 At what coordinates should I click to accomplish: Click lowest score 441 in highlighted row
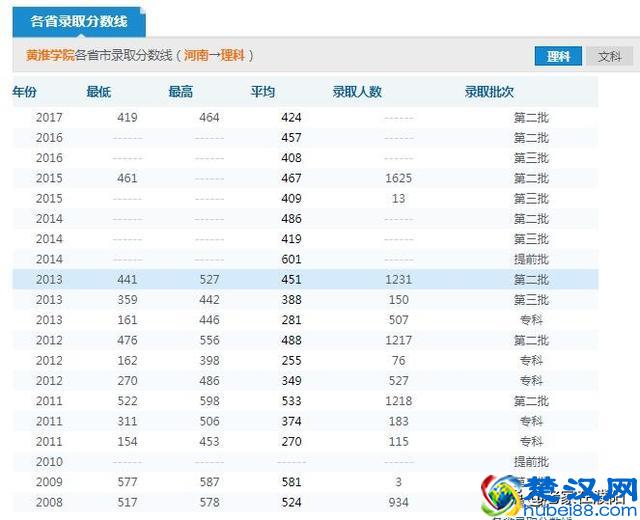point(127,280)
